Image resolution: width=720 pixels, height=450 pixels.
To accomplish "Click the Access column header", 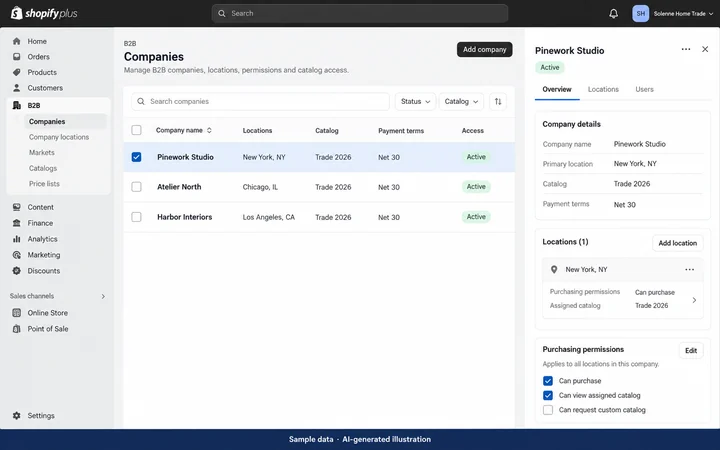I will click(472, 131).
